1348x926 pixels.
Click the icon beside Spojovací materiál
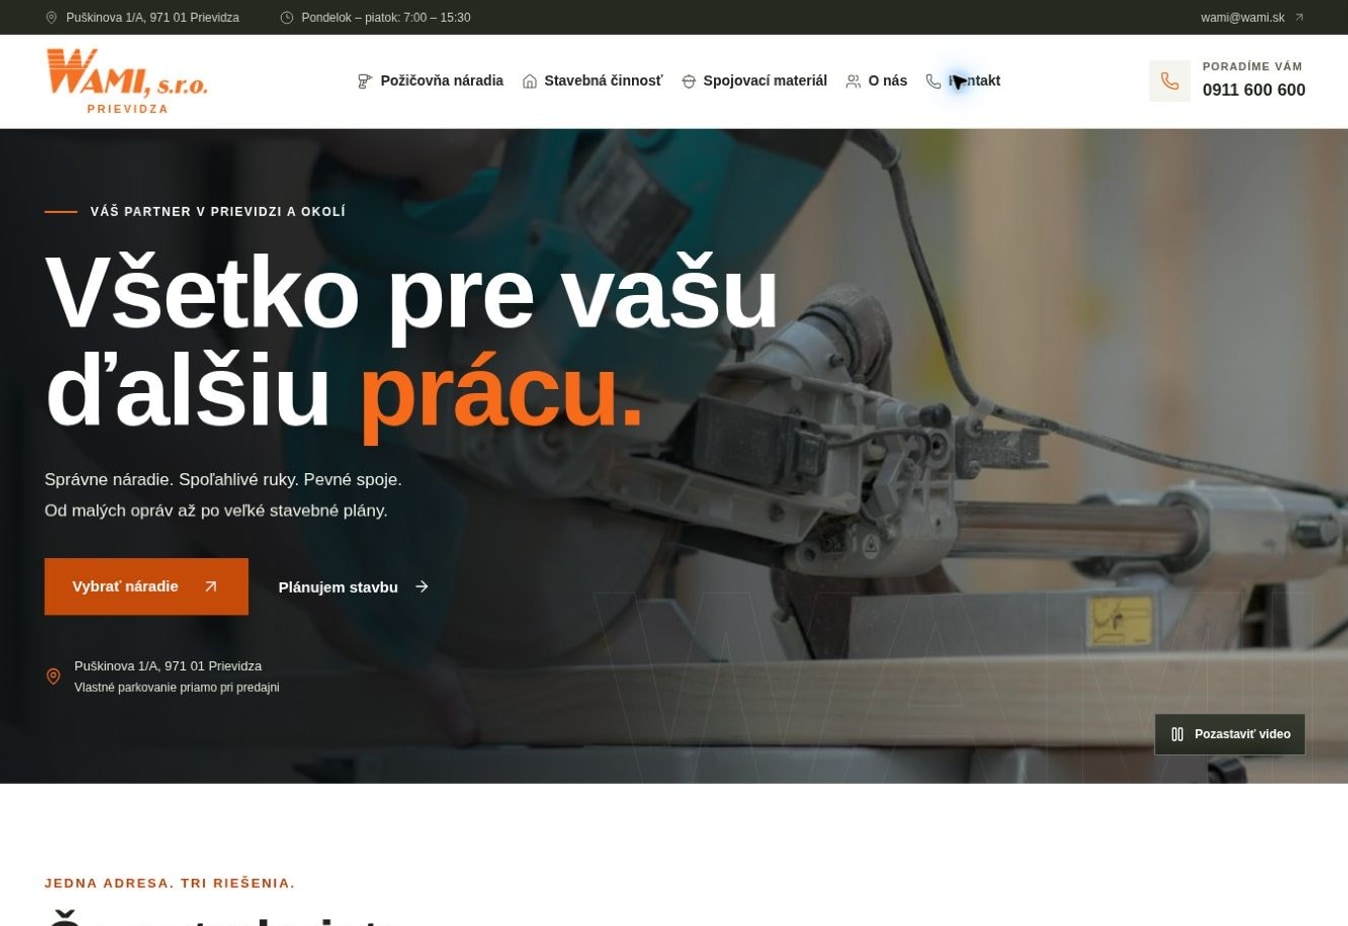click(x=689, y=81)
